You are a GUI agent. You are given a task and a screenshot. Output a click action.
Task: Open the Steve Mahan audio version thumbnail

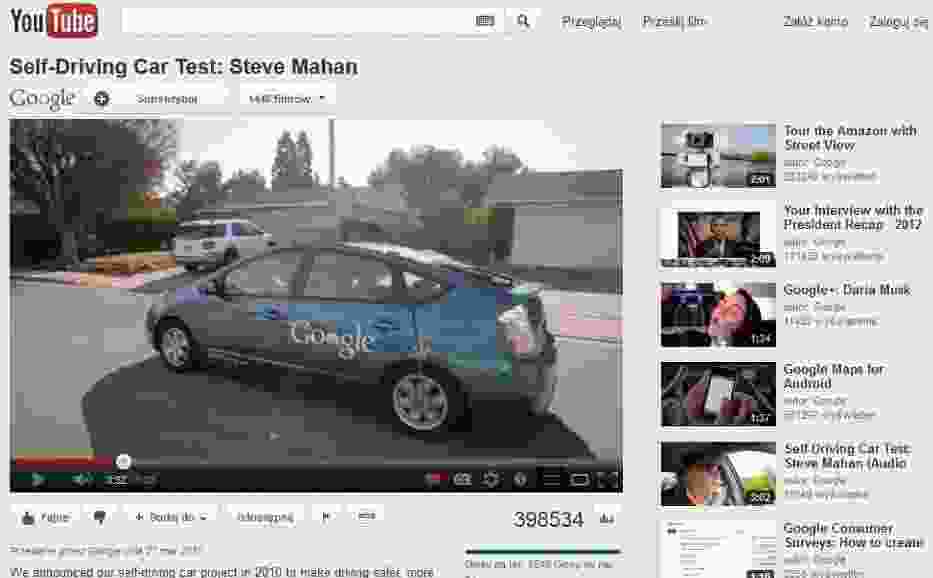coord(718,474)
